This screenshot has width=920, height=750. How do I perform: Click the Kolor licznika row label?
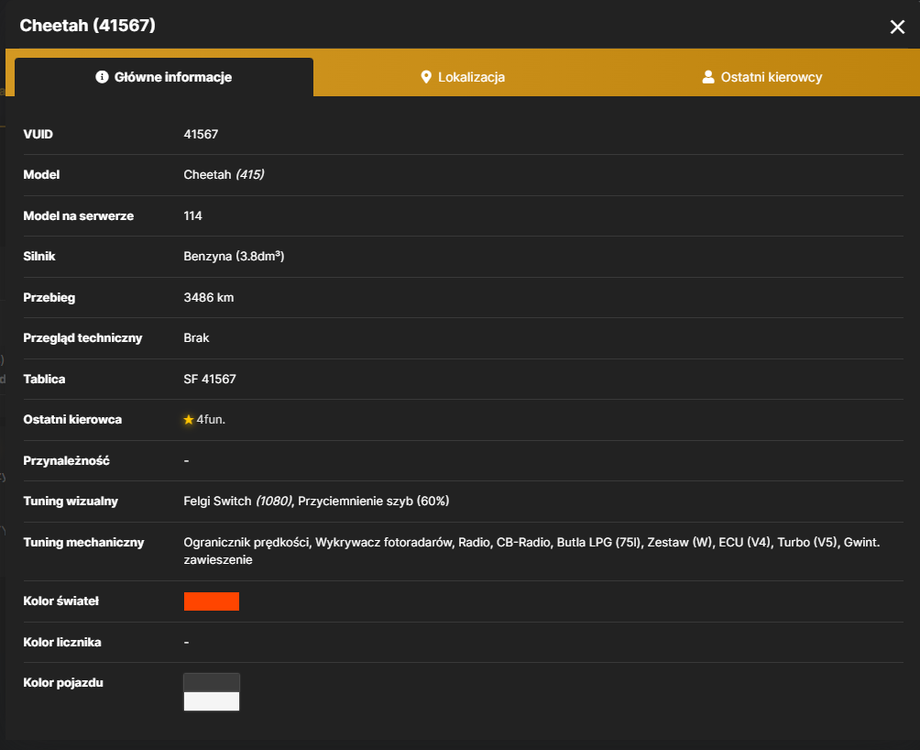coord(62,642)
